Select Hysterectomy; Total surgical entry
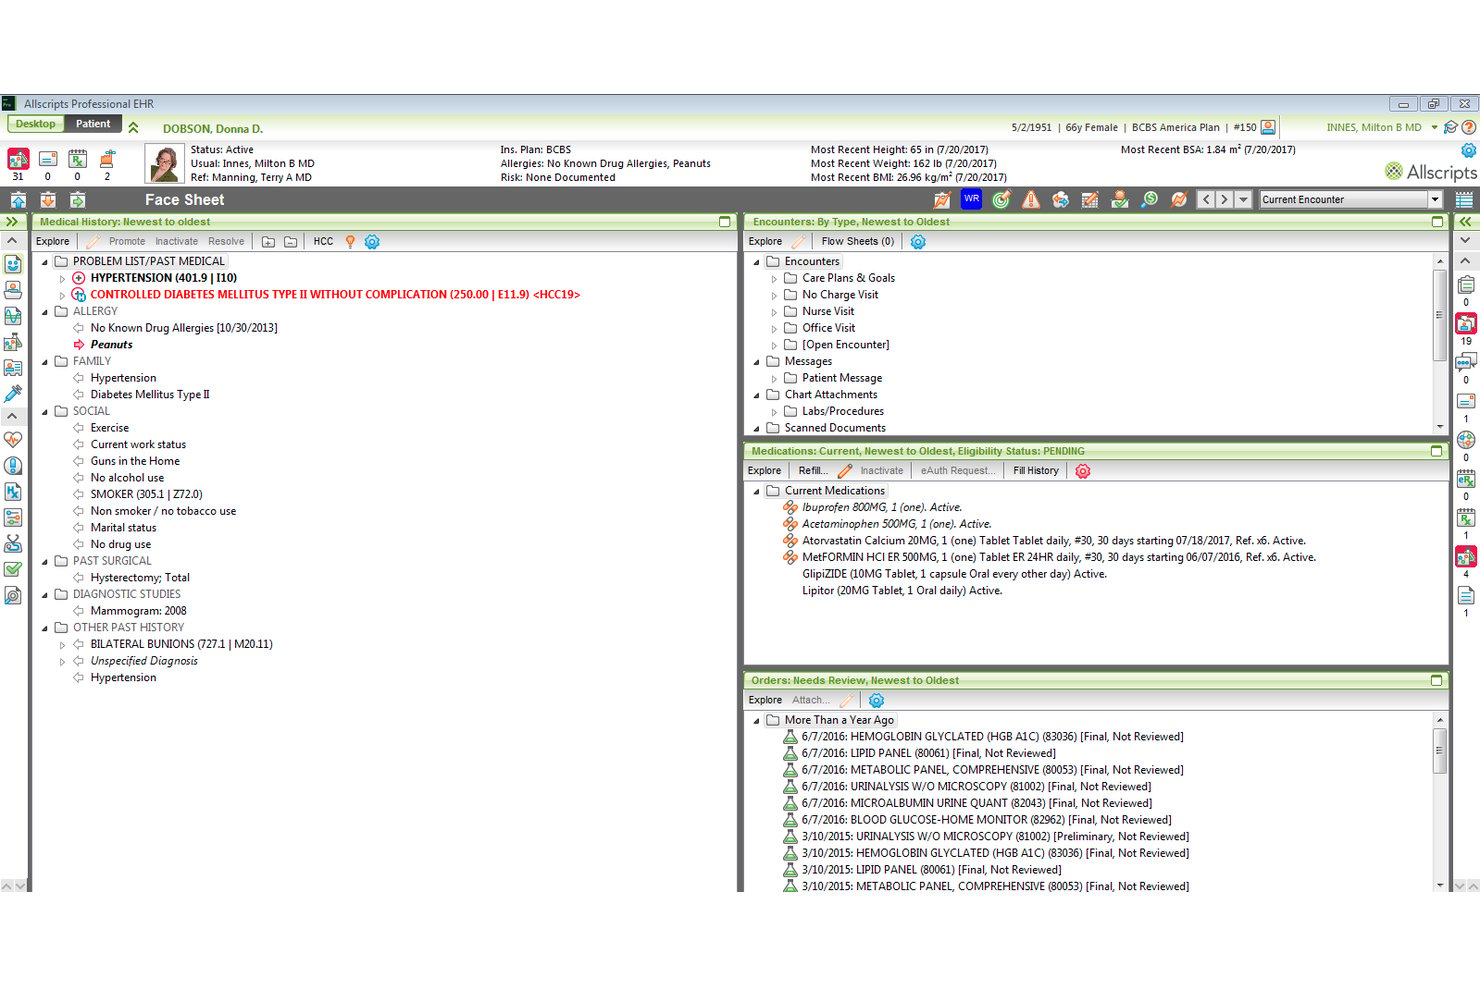The height and width of the screenshot is (987, 1480). (x=140, y=578)
